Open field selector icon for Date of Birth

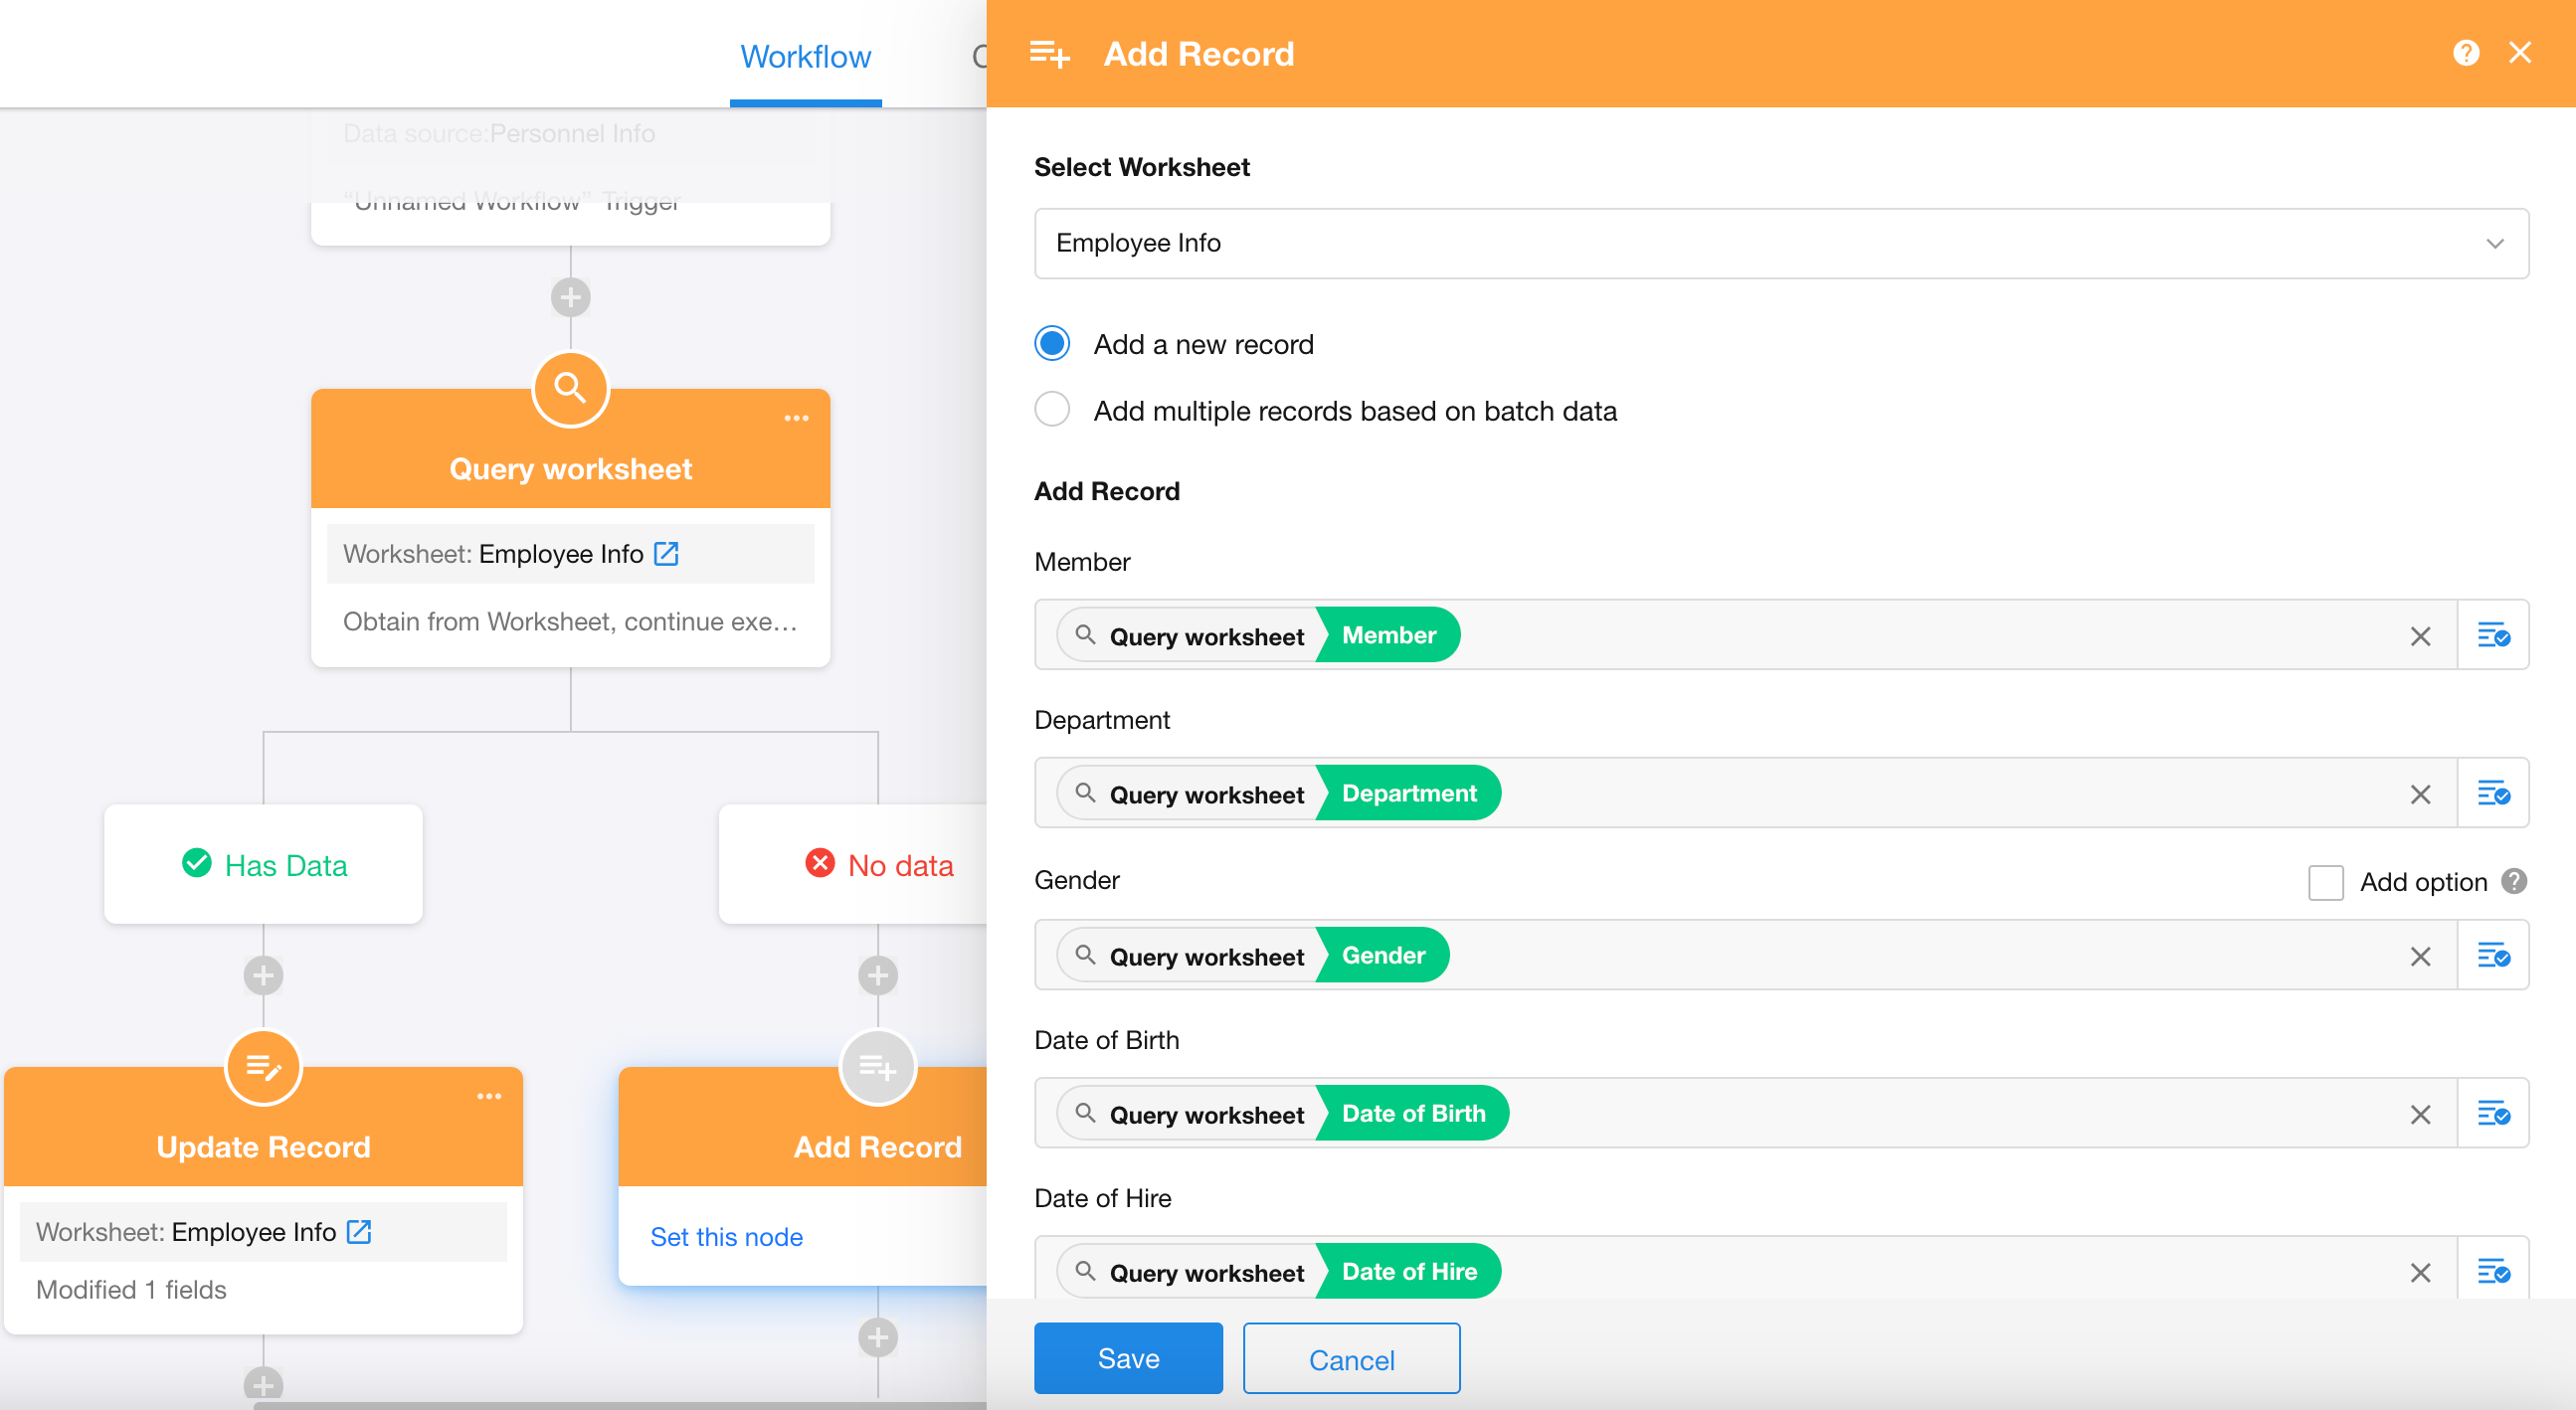[x=2492, y=1113]
